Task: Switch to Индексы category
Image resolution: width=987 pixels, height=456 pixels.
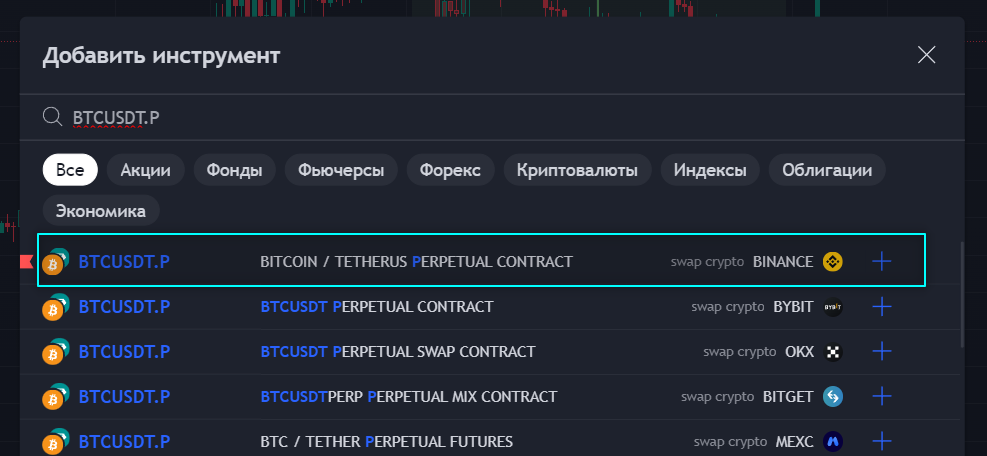Action: [709, 170]
